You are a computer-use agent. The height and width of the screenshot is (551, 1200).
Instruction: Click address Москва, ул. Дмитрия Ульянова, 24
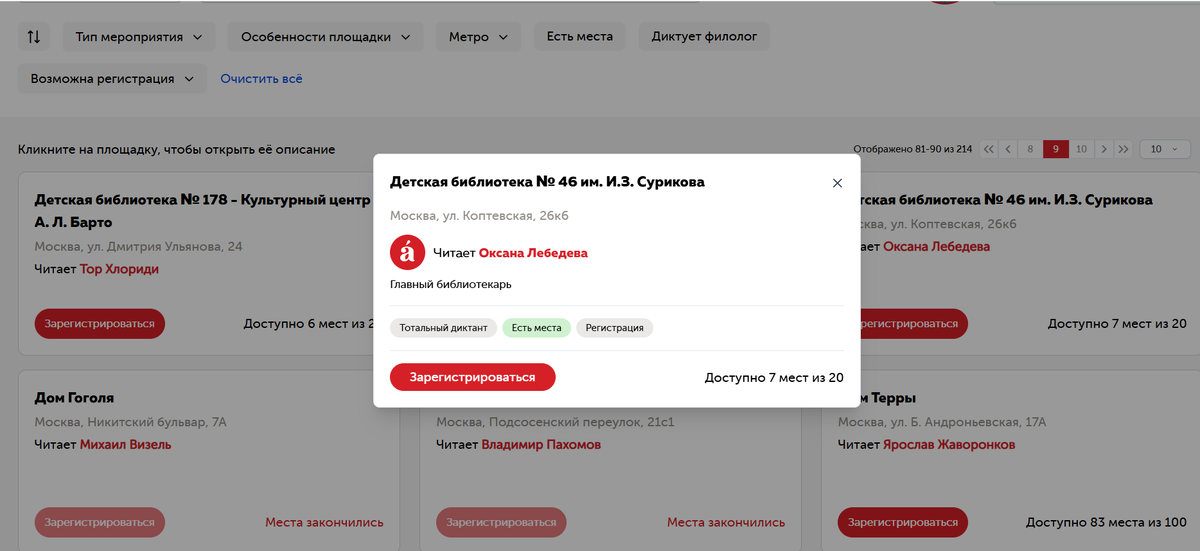tap(138, 246)
